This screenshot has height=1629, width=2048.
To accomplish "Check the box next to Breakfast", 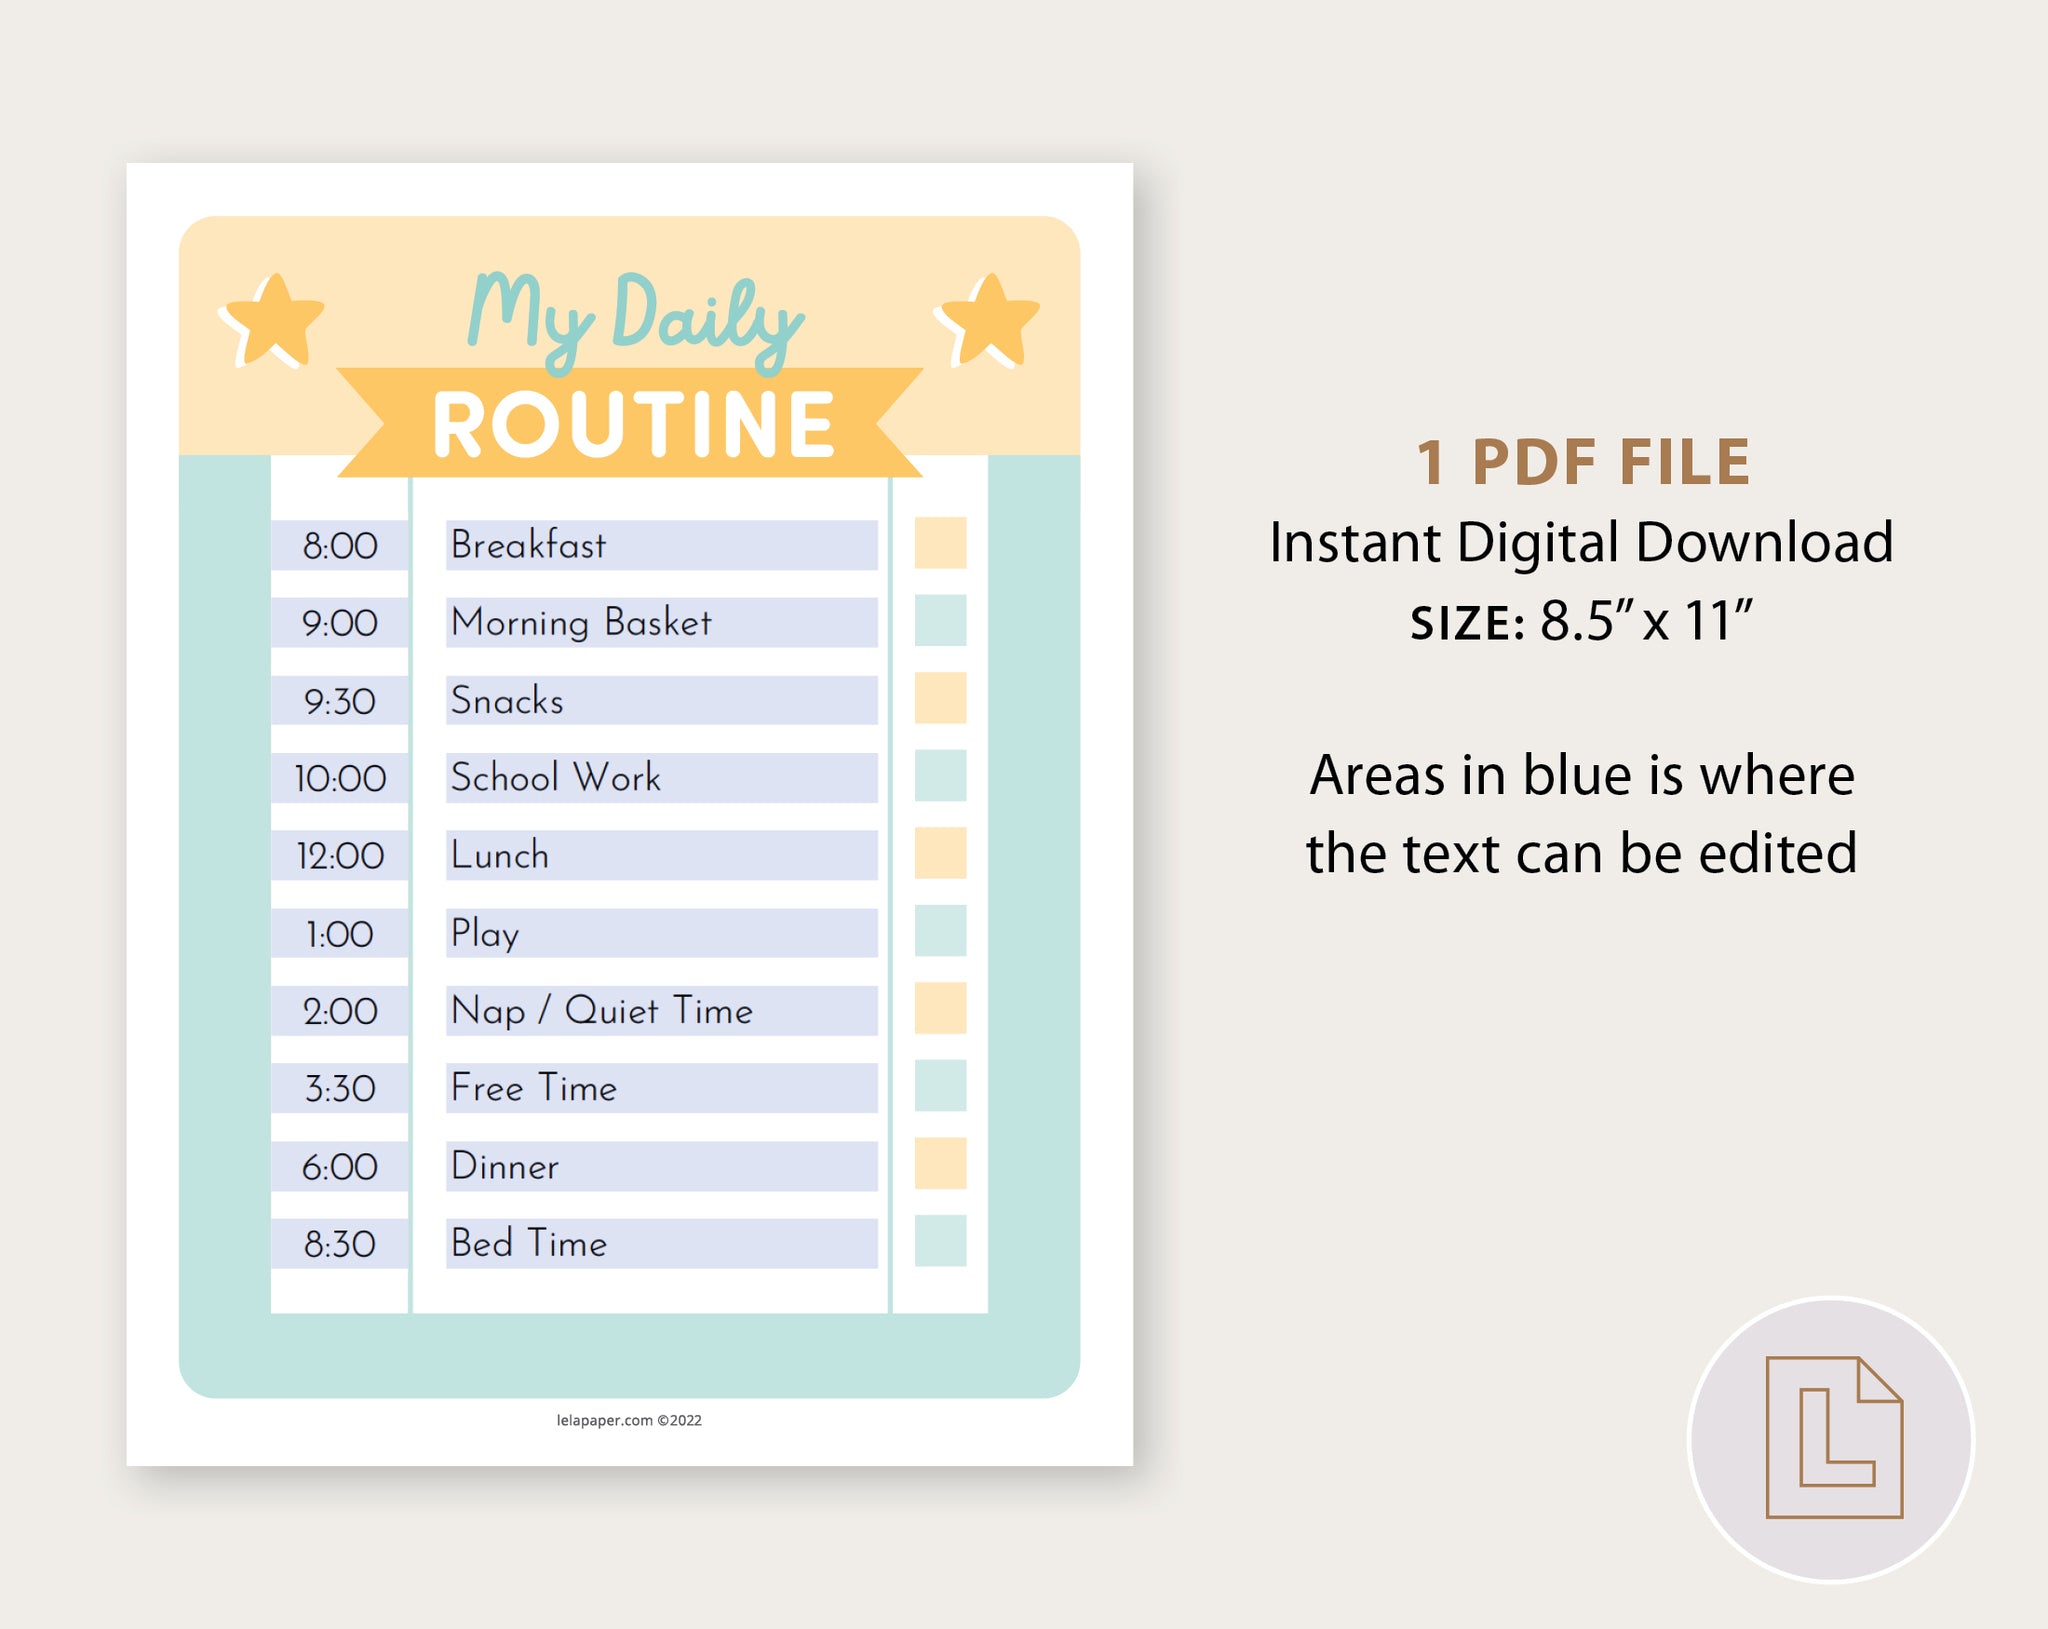I will click(940, 544).
